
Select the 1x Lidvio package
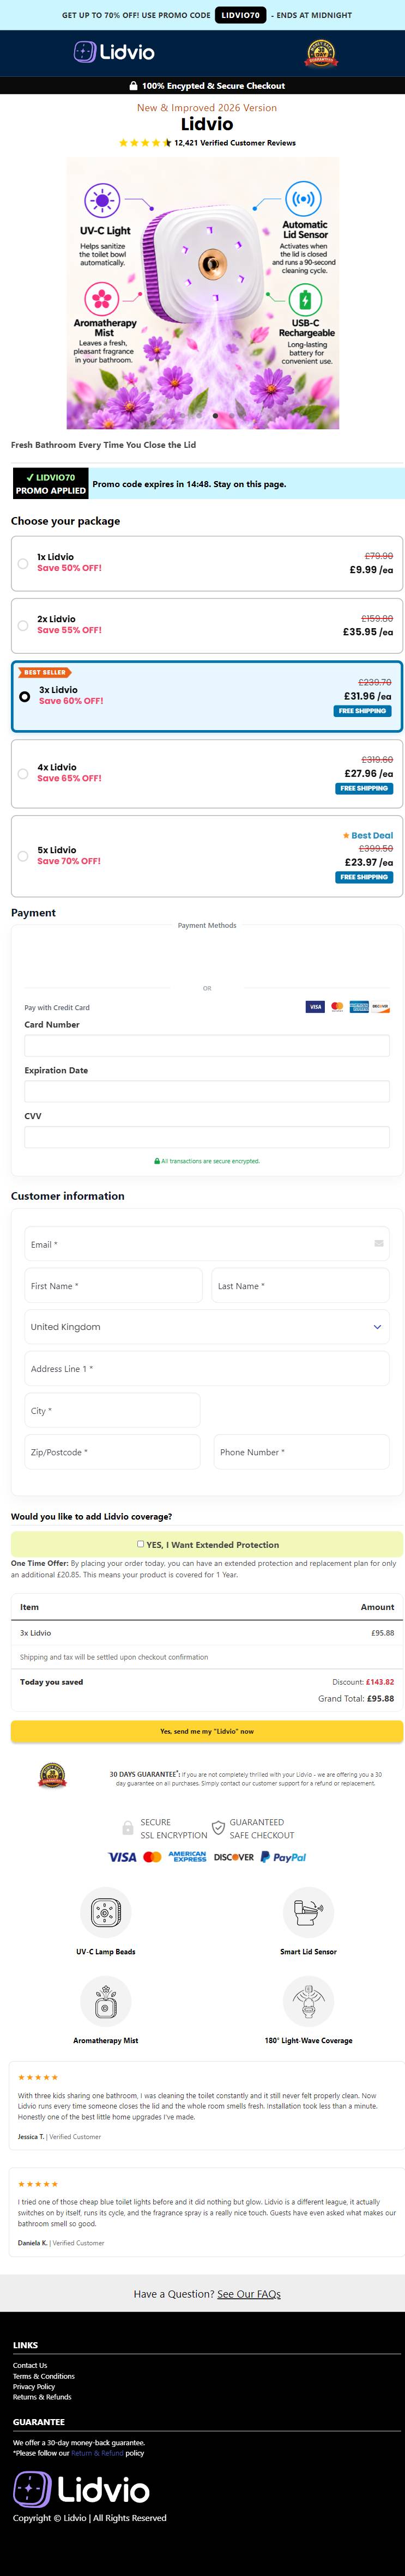tap(207, 563)
